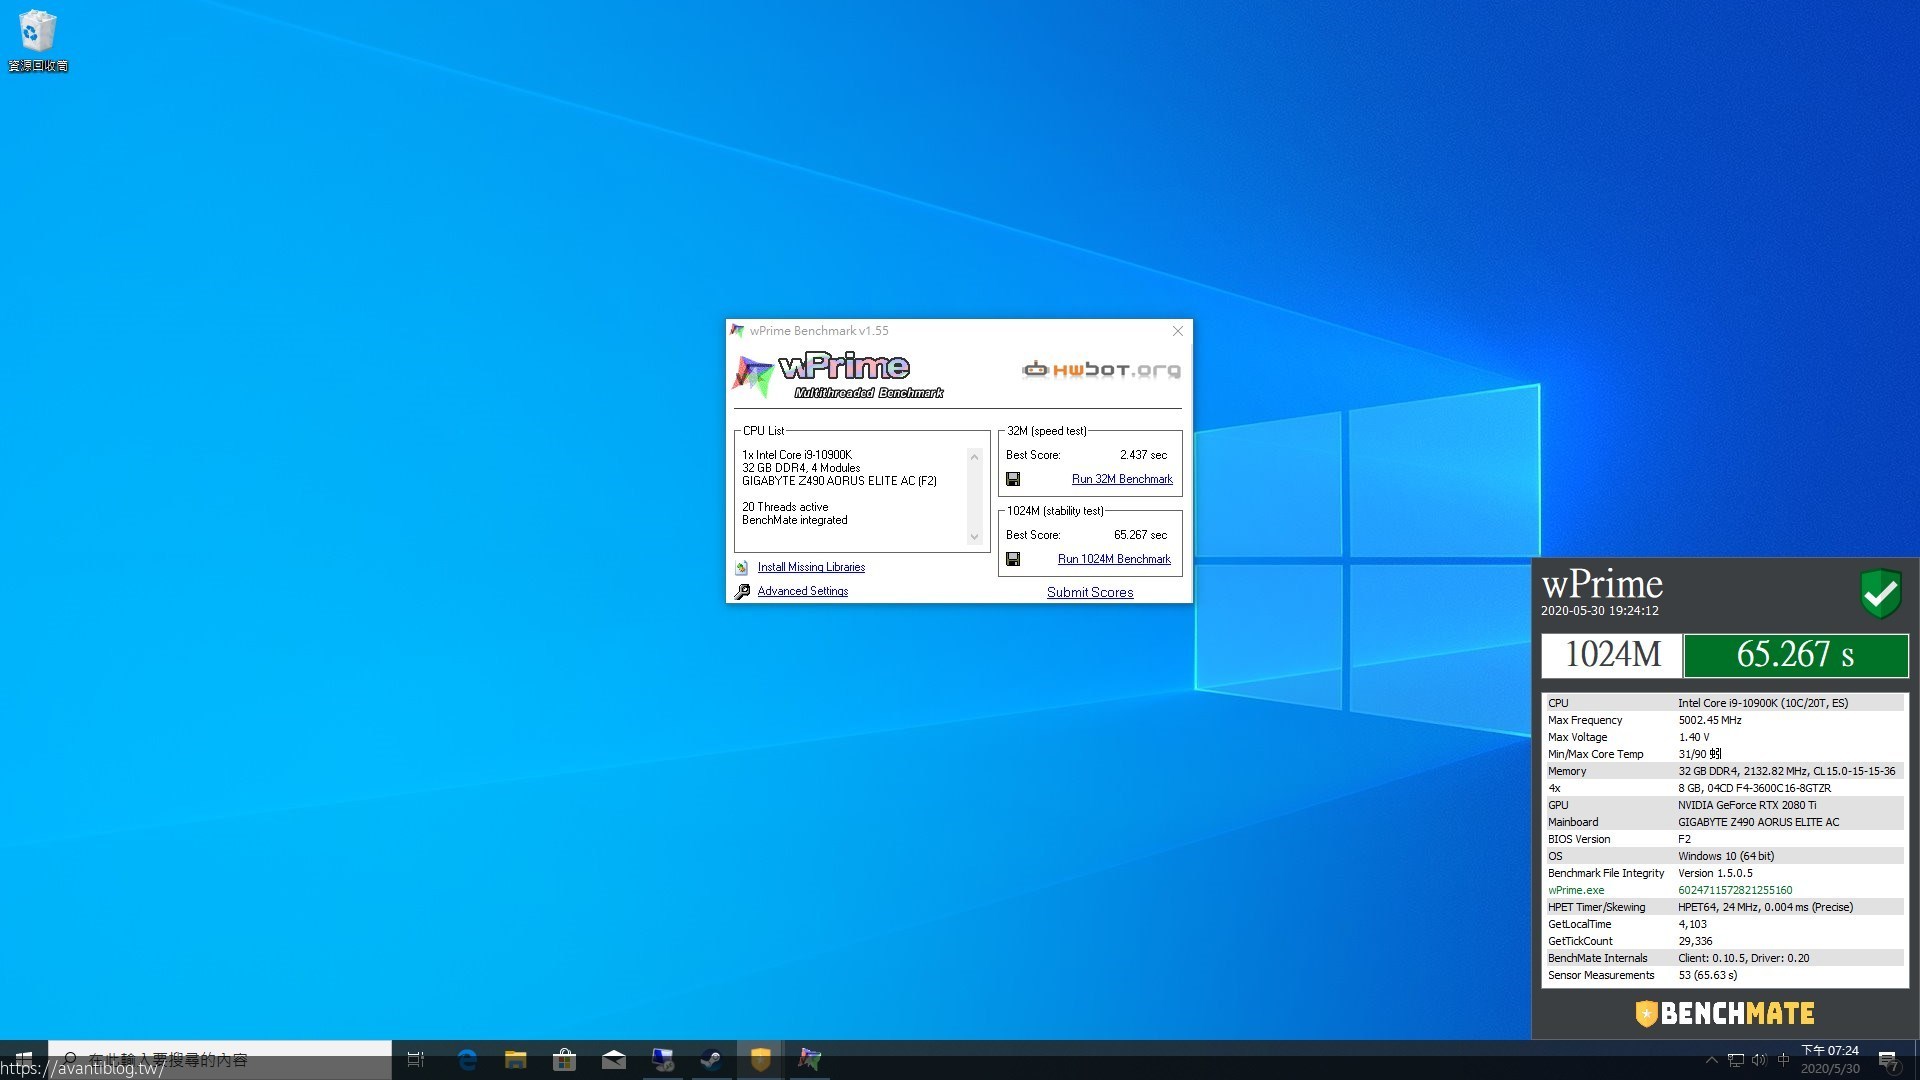Open the network status tray icon
Screen dimensions: 1920x1080
[1736, 1060]
